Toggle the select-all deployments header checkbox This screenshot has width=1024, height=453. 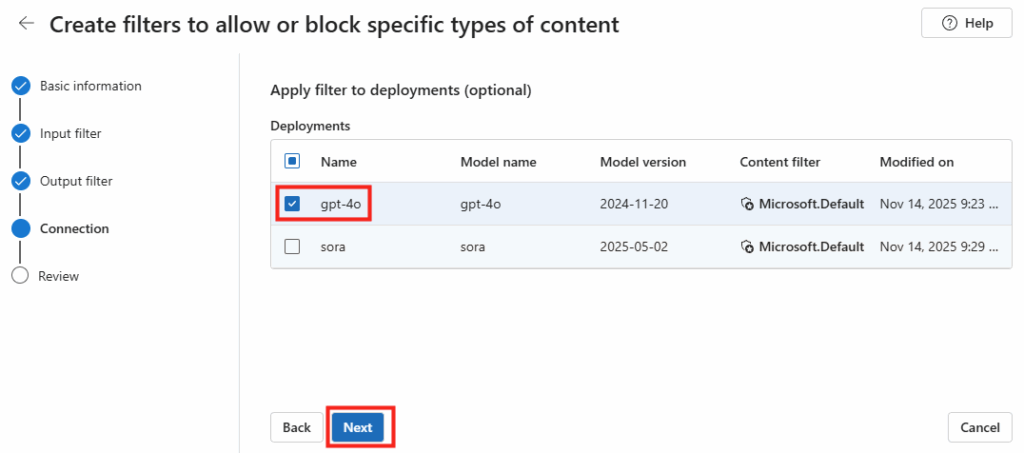[x=292, y=161]
